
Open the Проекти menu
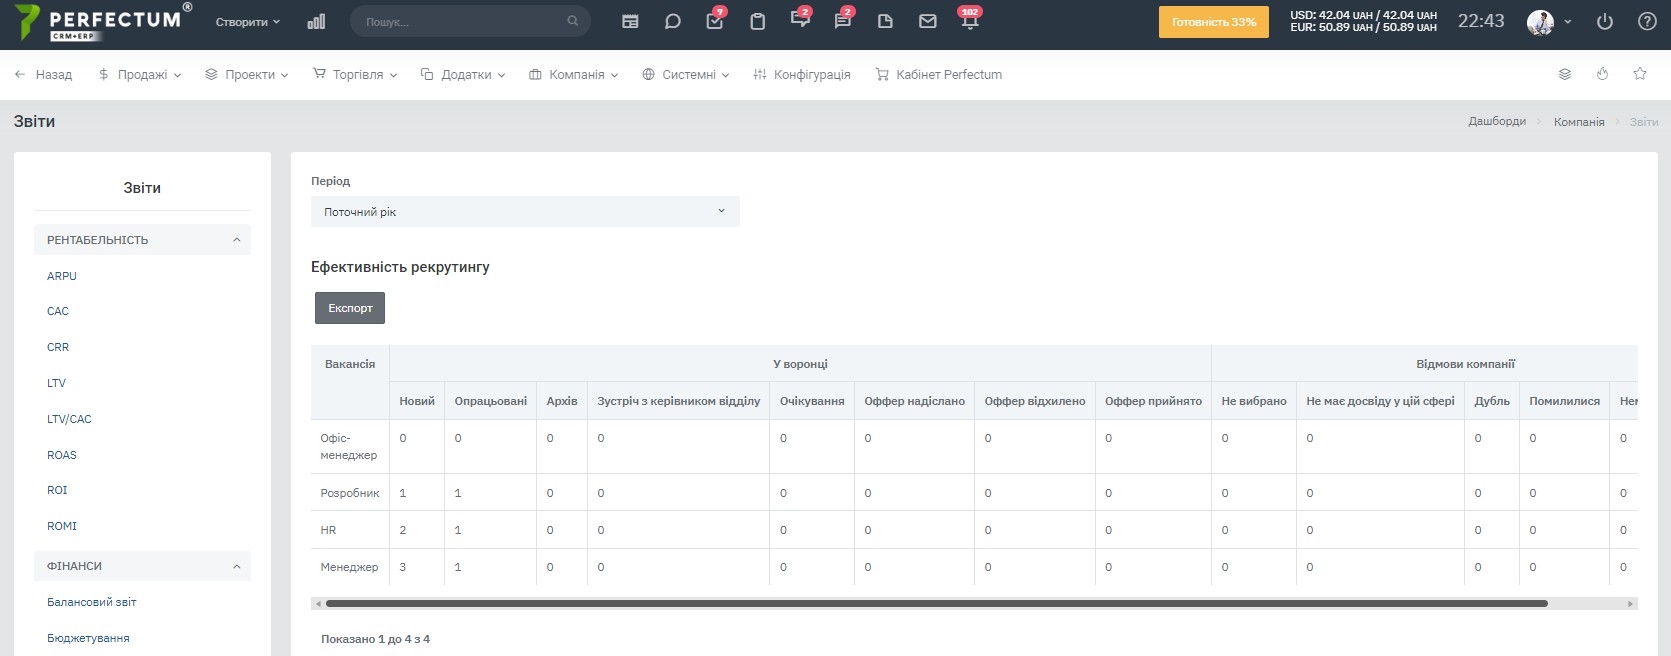click(247, 74)
